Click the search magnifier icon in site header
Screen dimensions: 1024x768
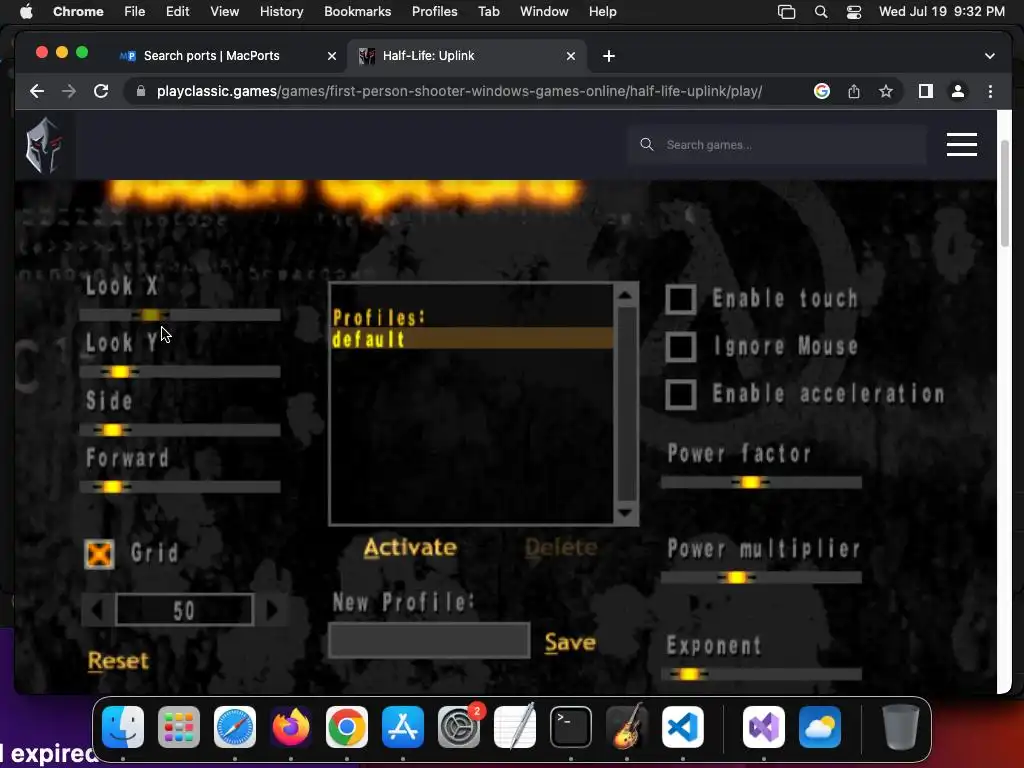click(647, 144)
